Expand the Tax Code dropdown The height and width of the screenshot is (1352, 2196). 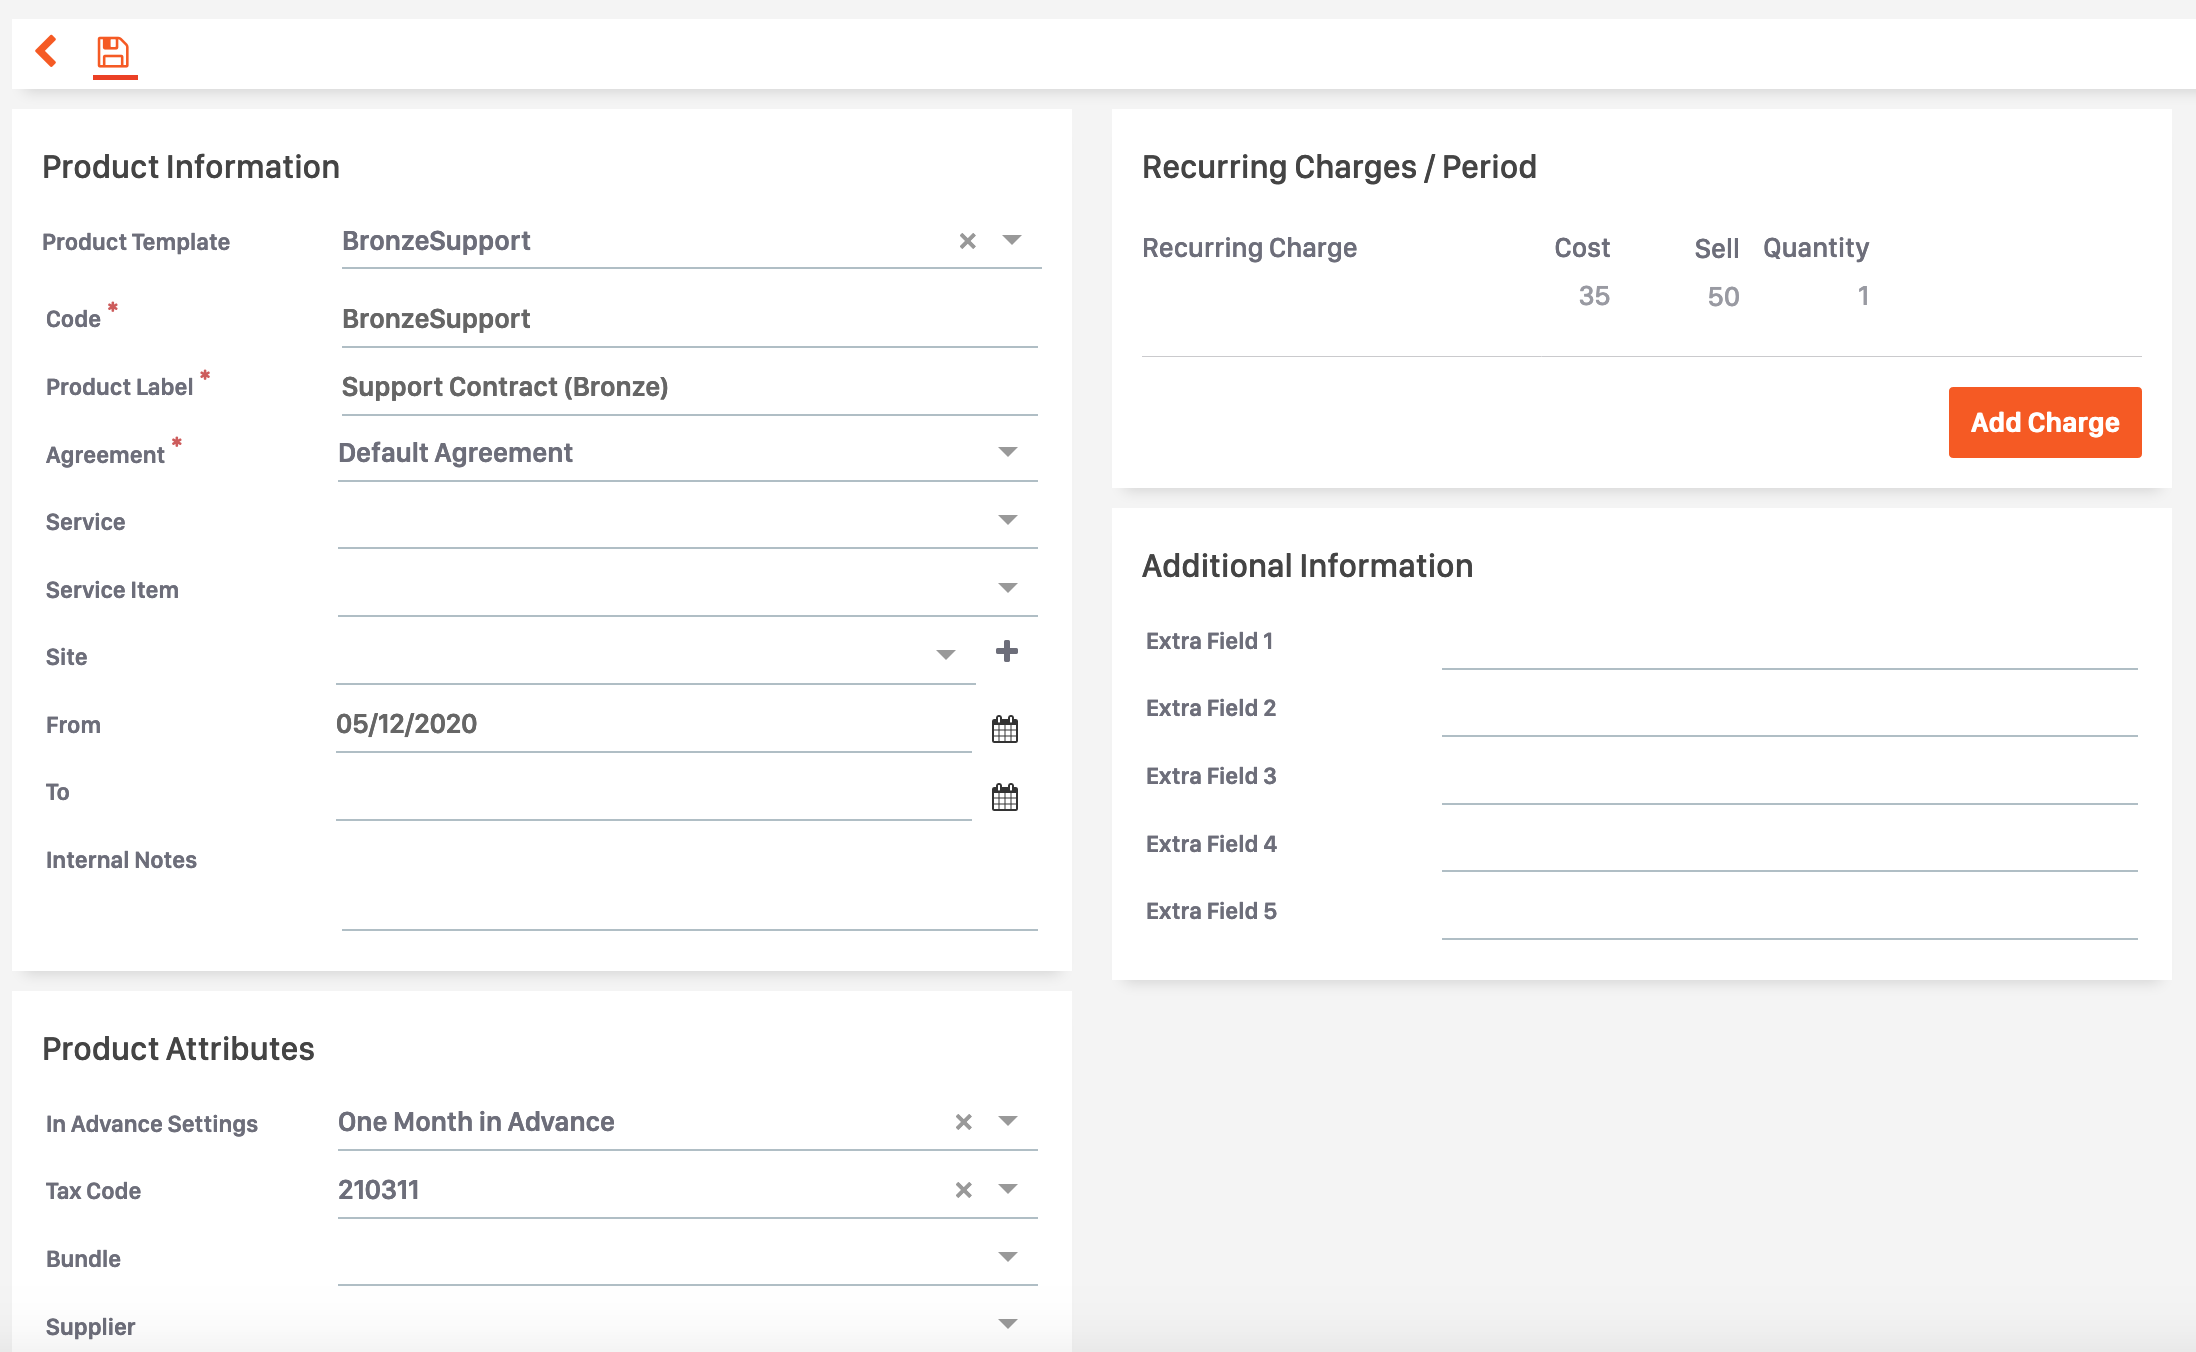point(1008,1189)
